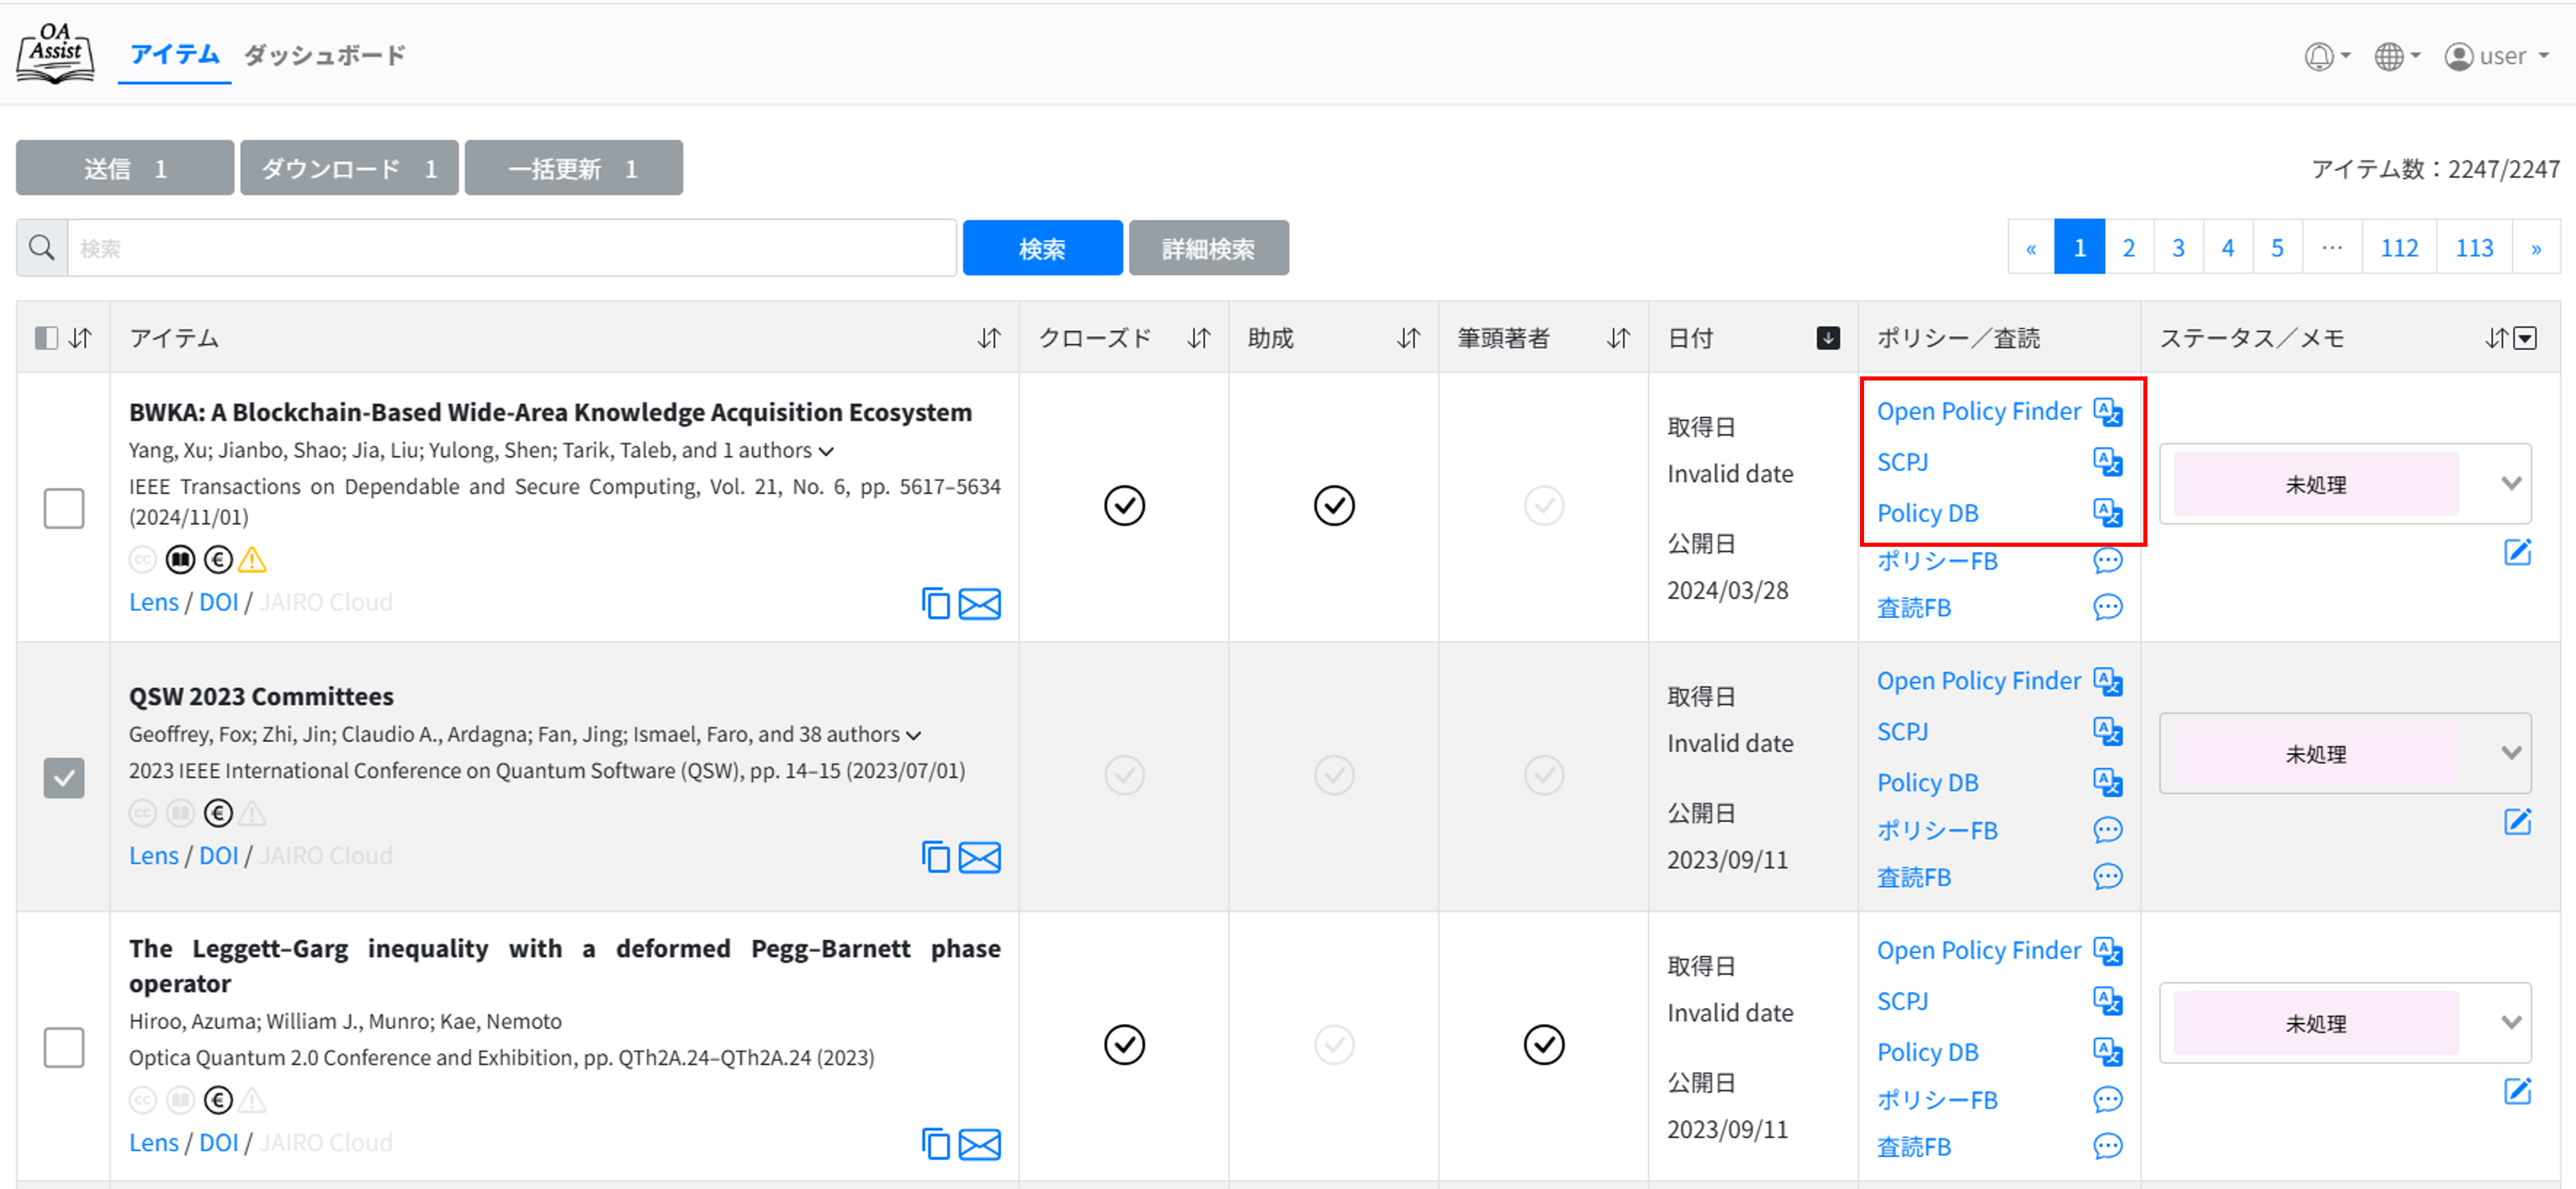Click the translation icon beside SCPJ

[x=2108, y=461]
